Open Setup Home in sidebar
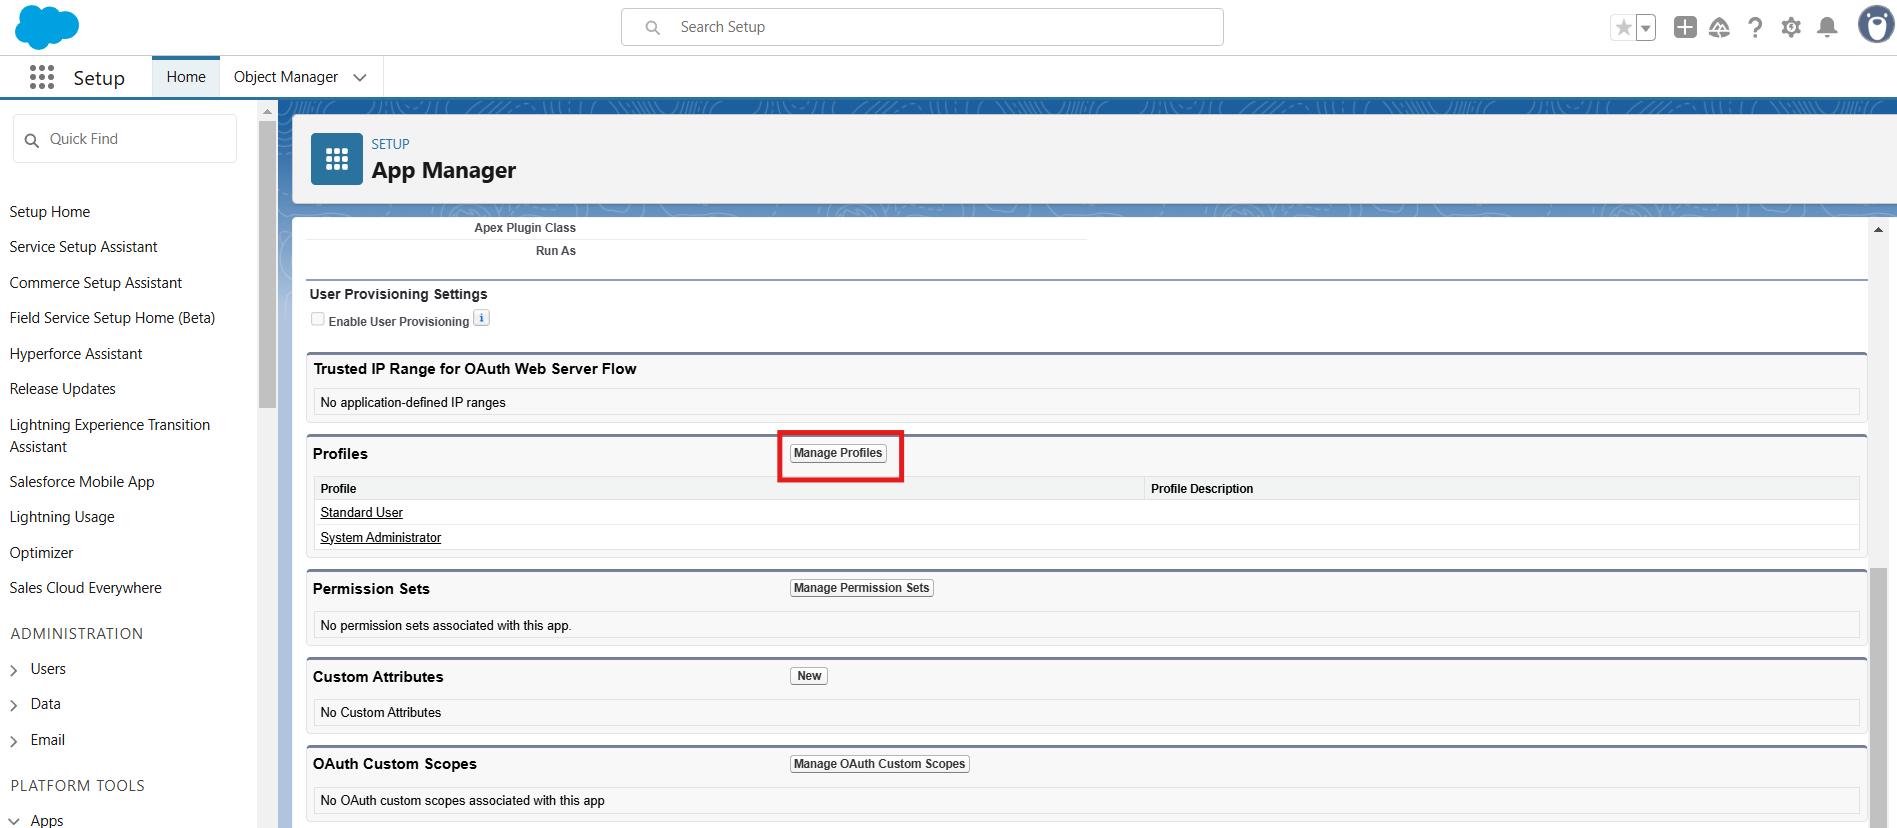1897x828 pixels. 50,212
